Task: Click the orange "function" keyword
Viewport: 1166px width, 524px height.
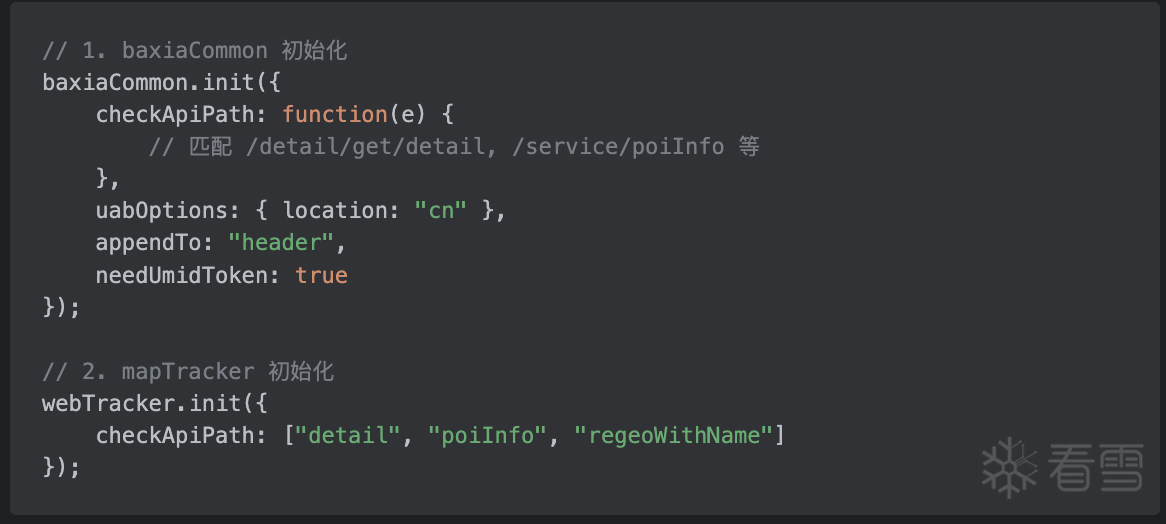Action: 335,115
